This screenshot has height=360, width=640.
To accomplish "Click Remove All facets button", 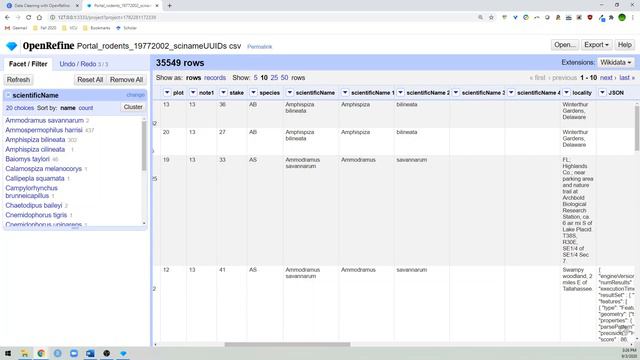I will (126, 80).
